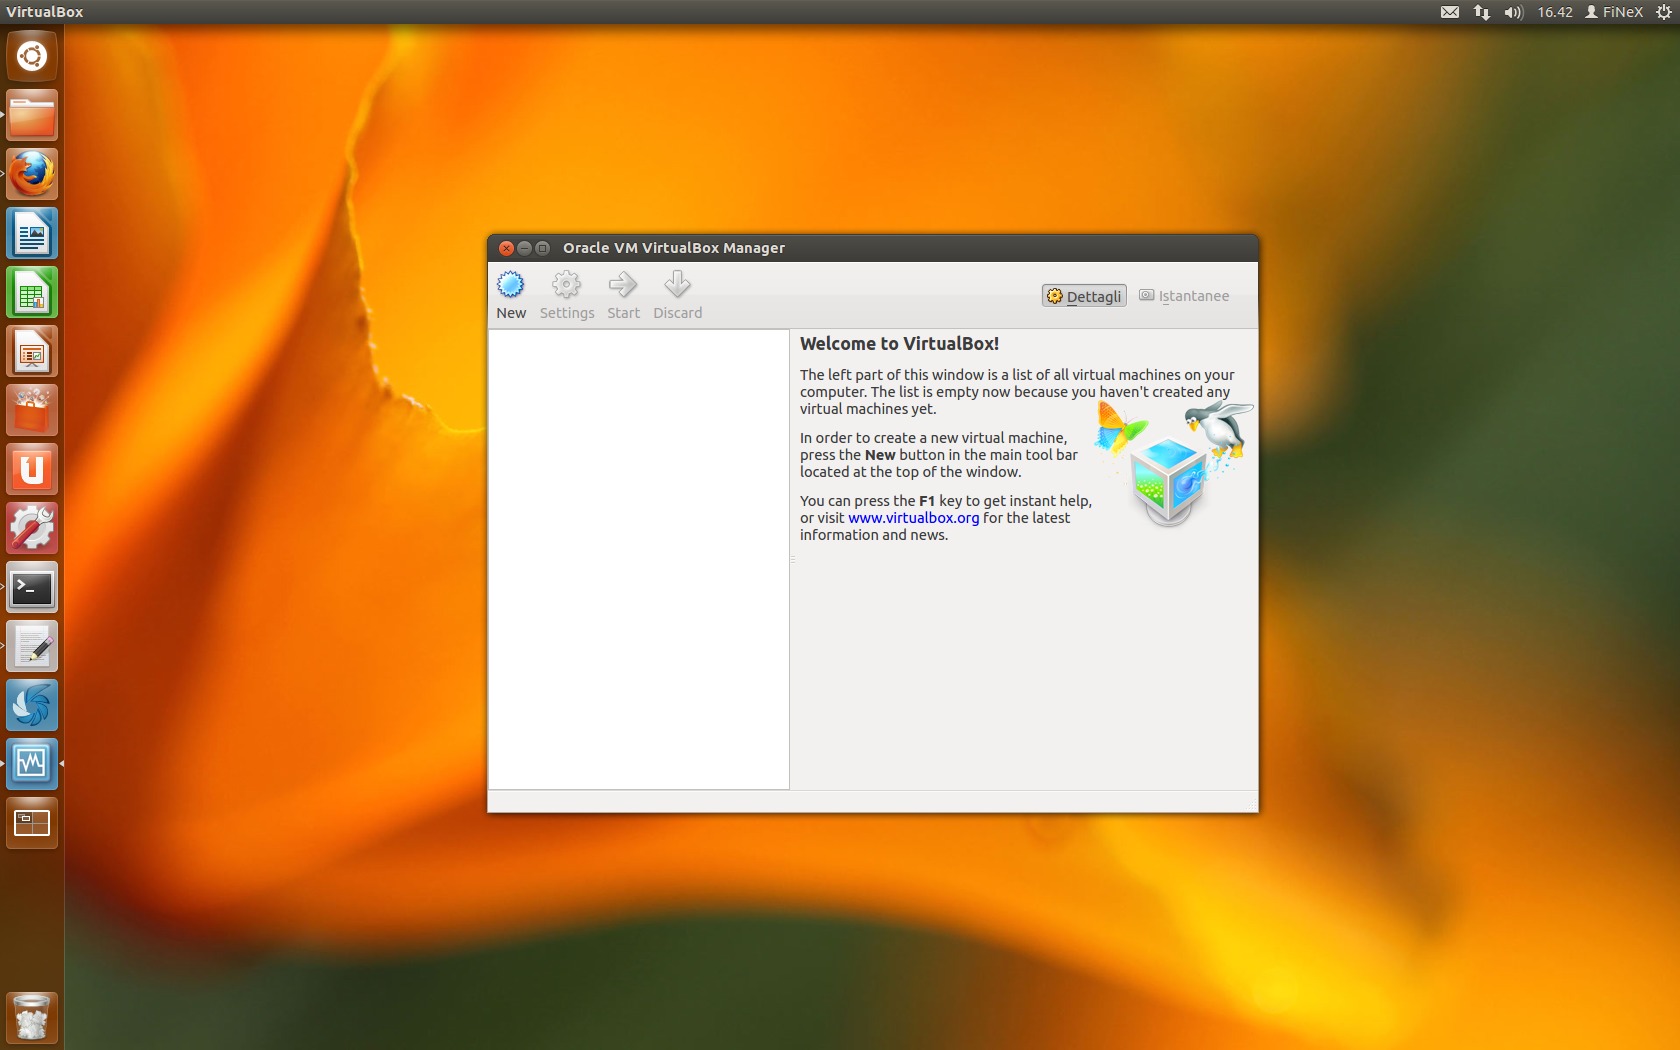Close the VirtualBox Manager window
Viewport: 1680px width, 1050px height.
[506, 248]
